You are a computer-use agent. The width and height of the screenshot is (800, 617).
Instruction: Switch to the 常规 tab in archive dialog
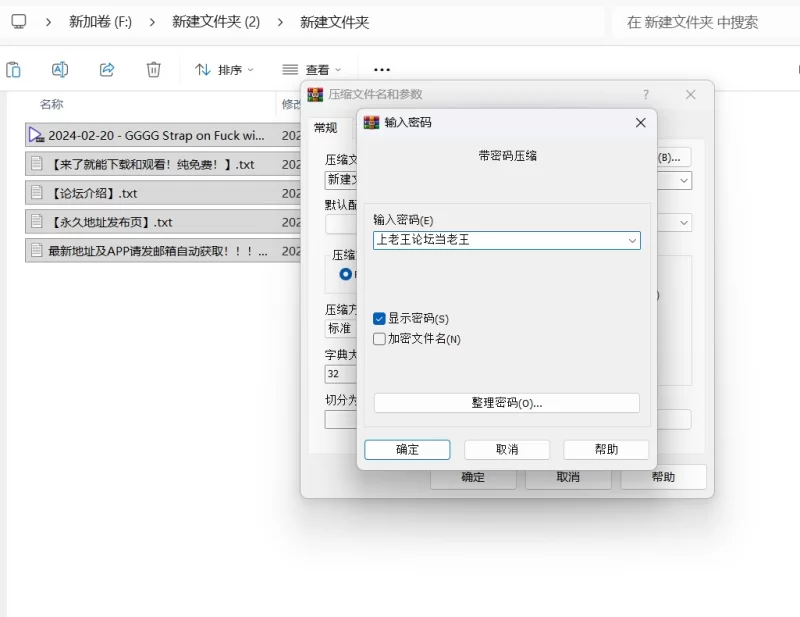(326, 128)
